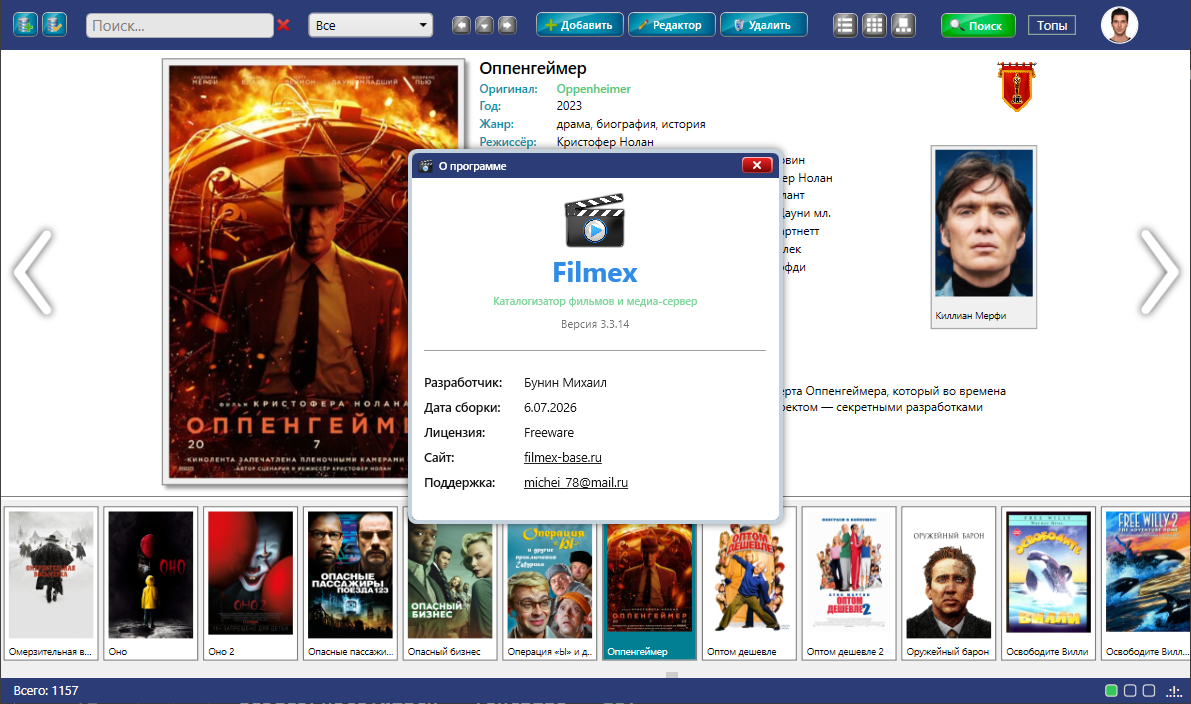Open the 'Все' category filter dropdown
The image size is (1191, 704).
click(371, 25)
